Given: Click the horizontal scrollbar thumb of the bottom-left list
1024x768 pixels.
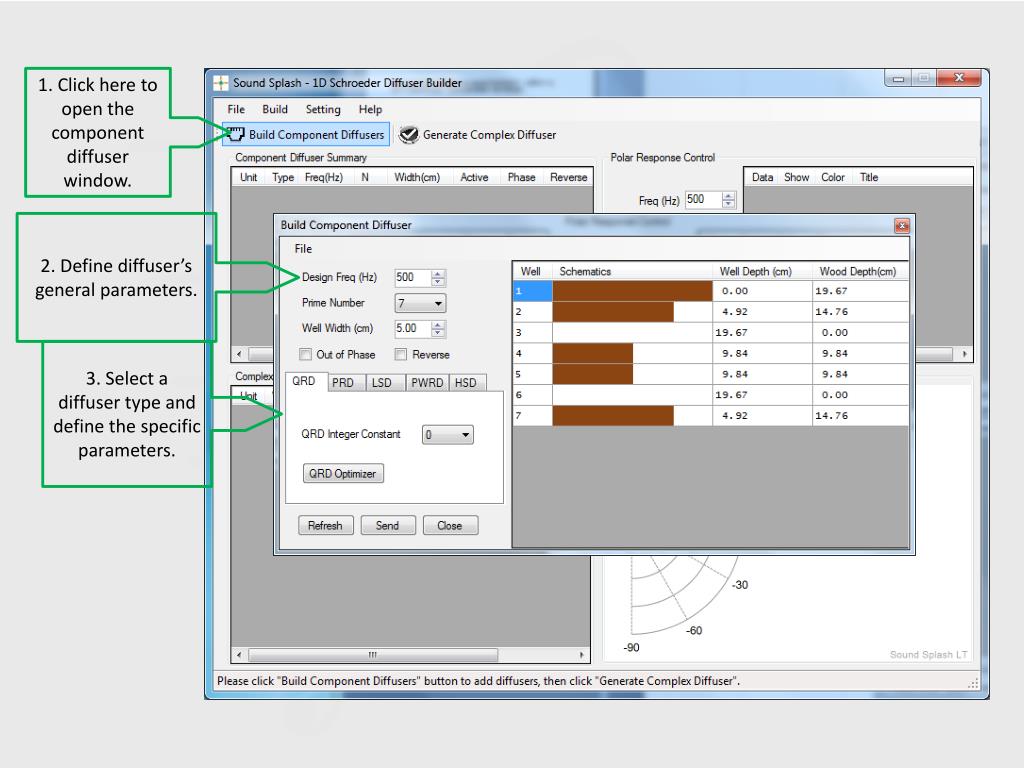Looking at the screenshot, I should click(x=373, y=655).
